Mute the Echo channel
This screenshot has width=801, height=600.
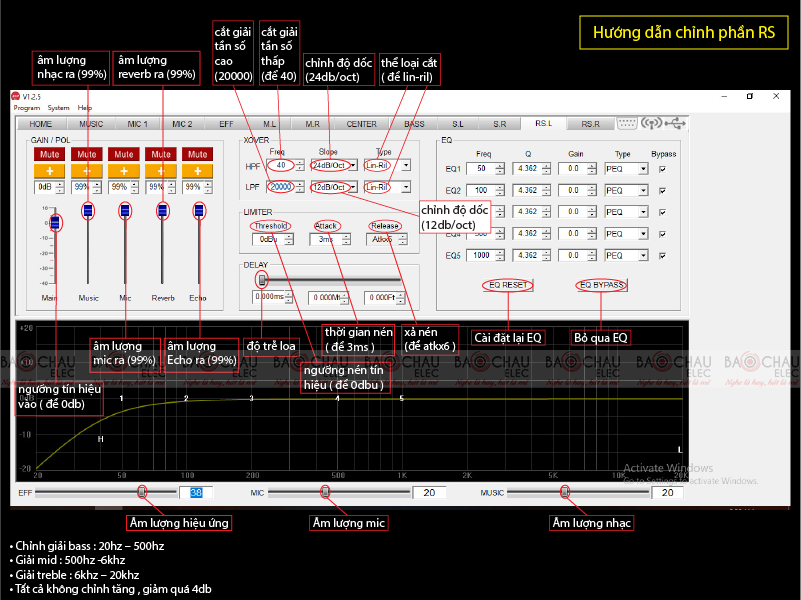point(197,154)
